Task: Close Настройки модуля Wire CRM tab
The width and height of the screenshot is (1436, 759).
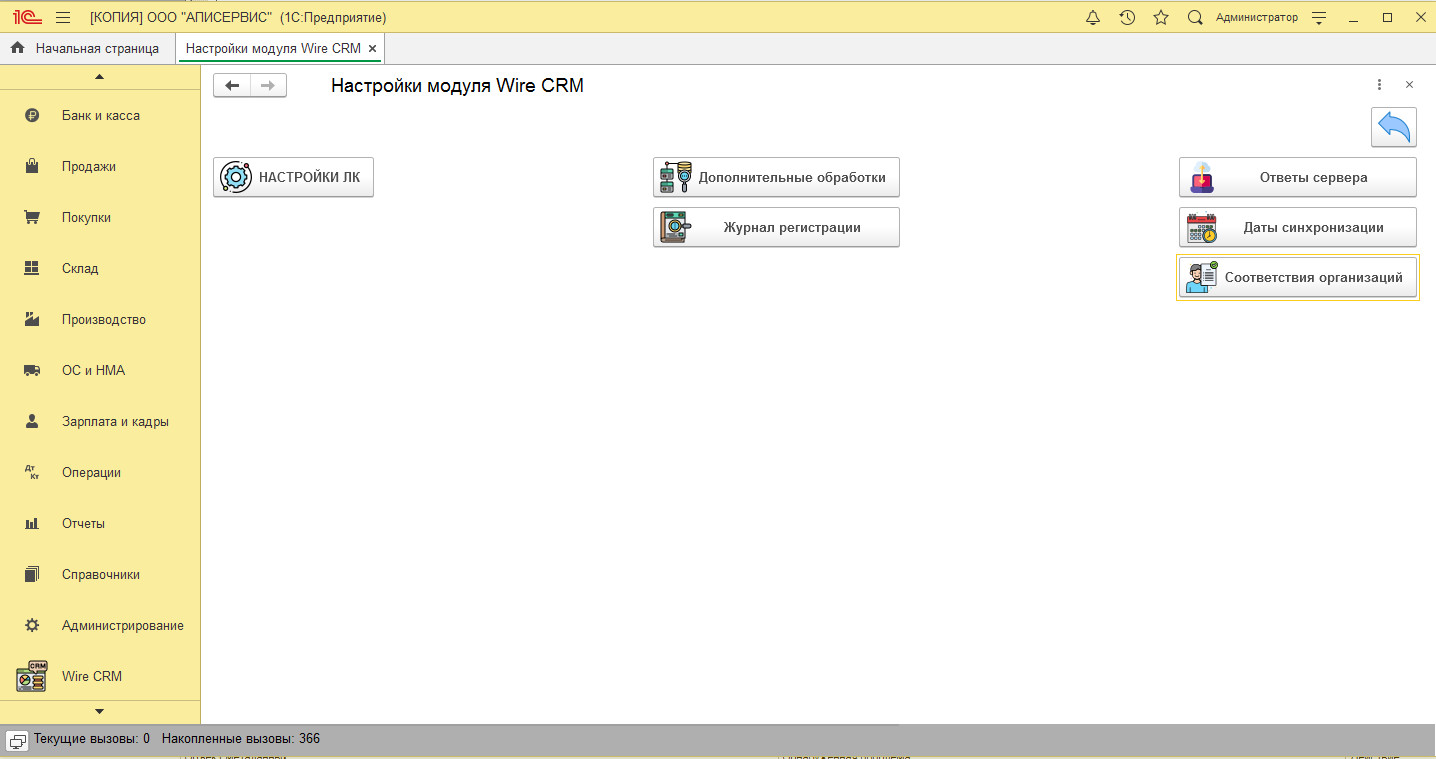Action: click(372, 48)
